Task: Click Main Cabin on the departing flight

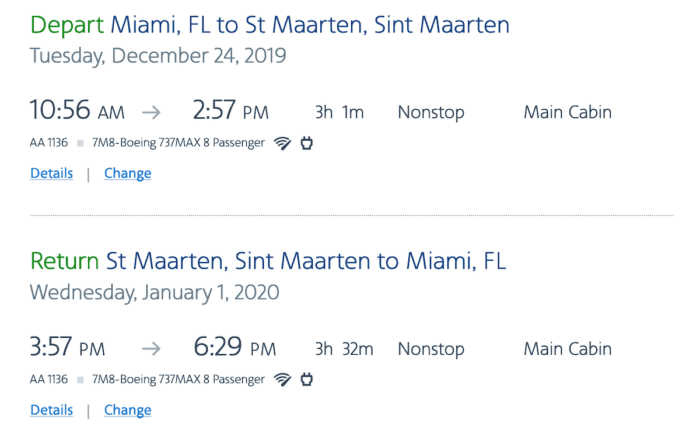Action: 567,112
